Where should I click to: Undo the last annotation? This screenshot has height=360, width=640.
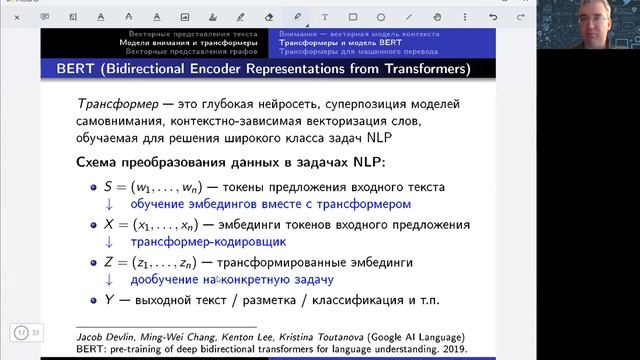pos(493,17)
